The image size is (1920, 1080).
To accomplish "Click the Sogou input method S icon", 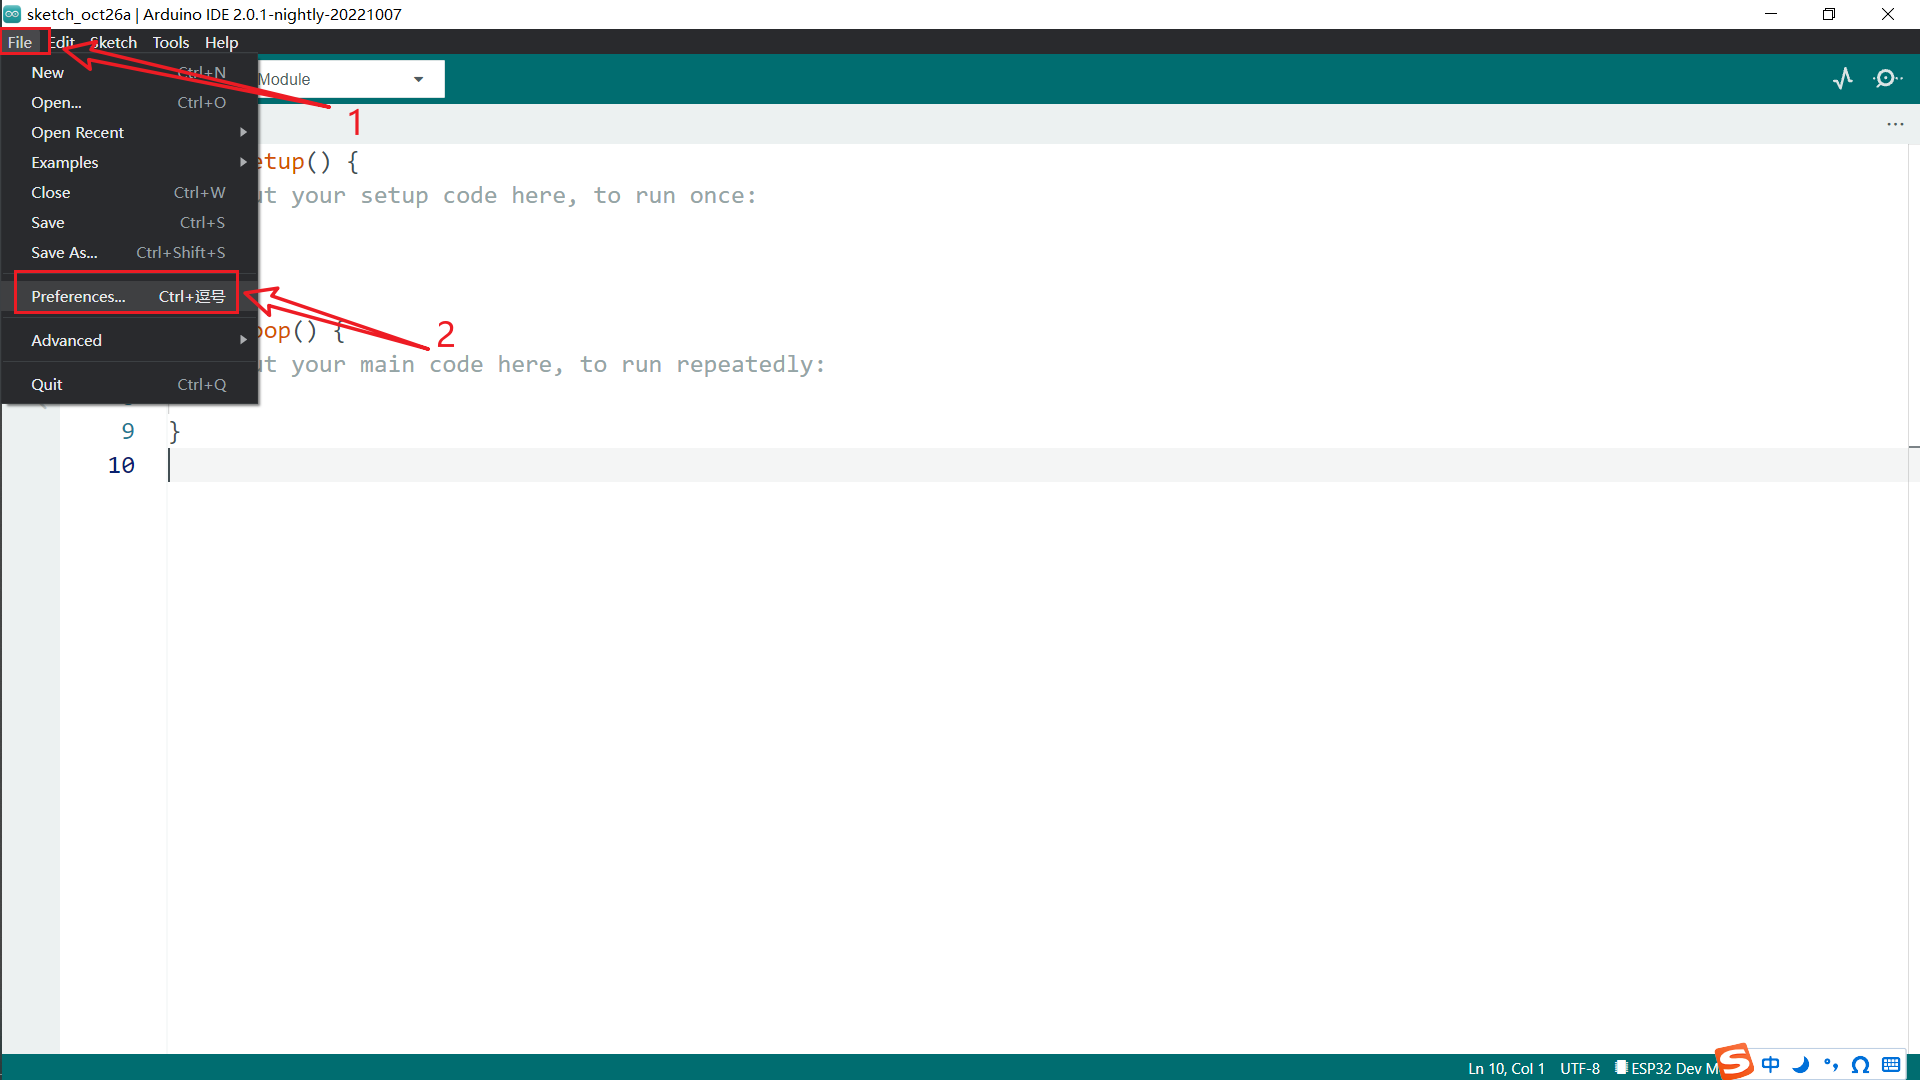I will point(1735,1061).
